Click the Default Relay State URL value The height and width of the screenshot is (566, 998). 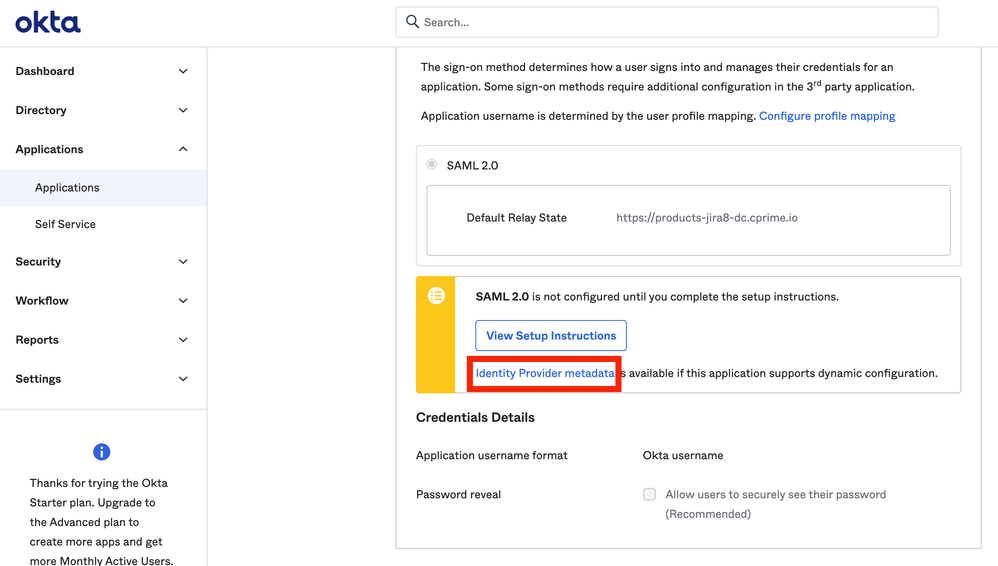(706, 218)
